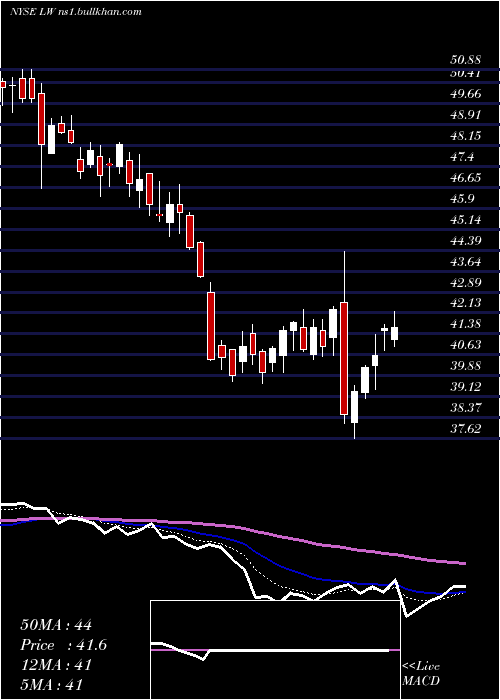
Task: Select the 39.12 price axis label
Action: [465, 387]
